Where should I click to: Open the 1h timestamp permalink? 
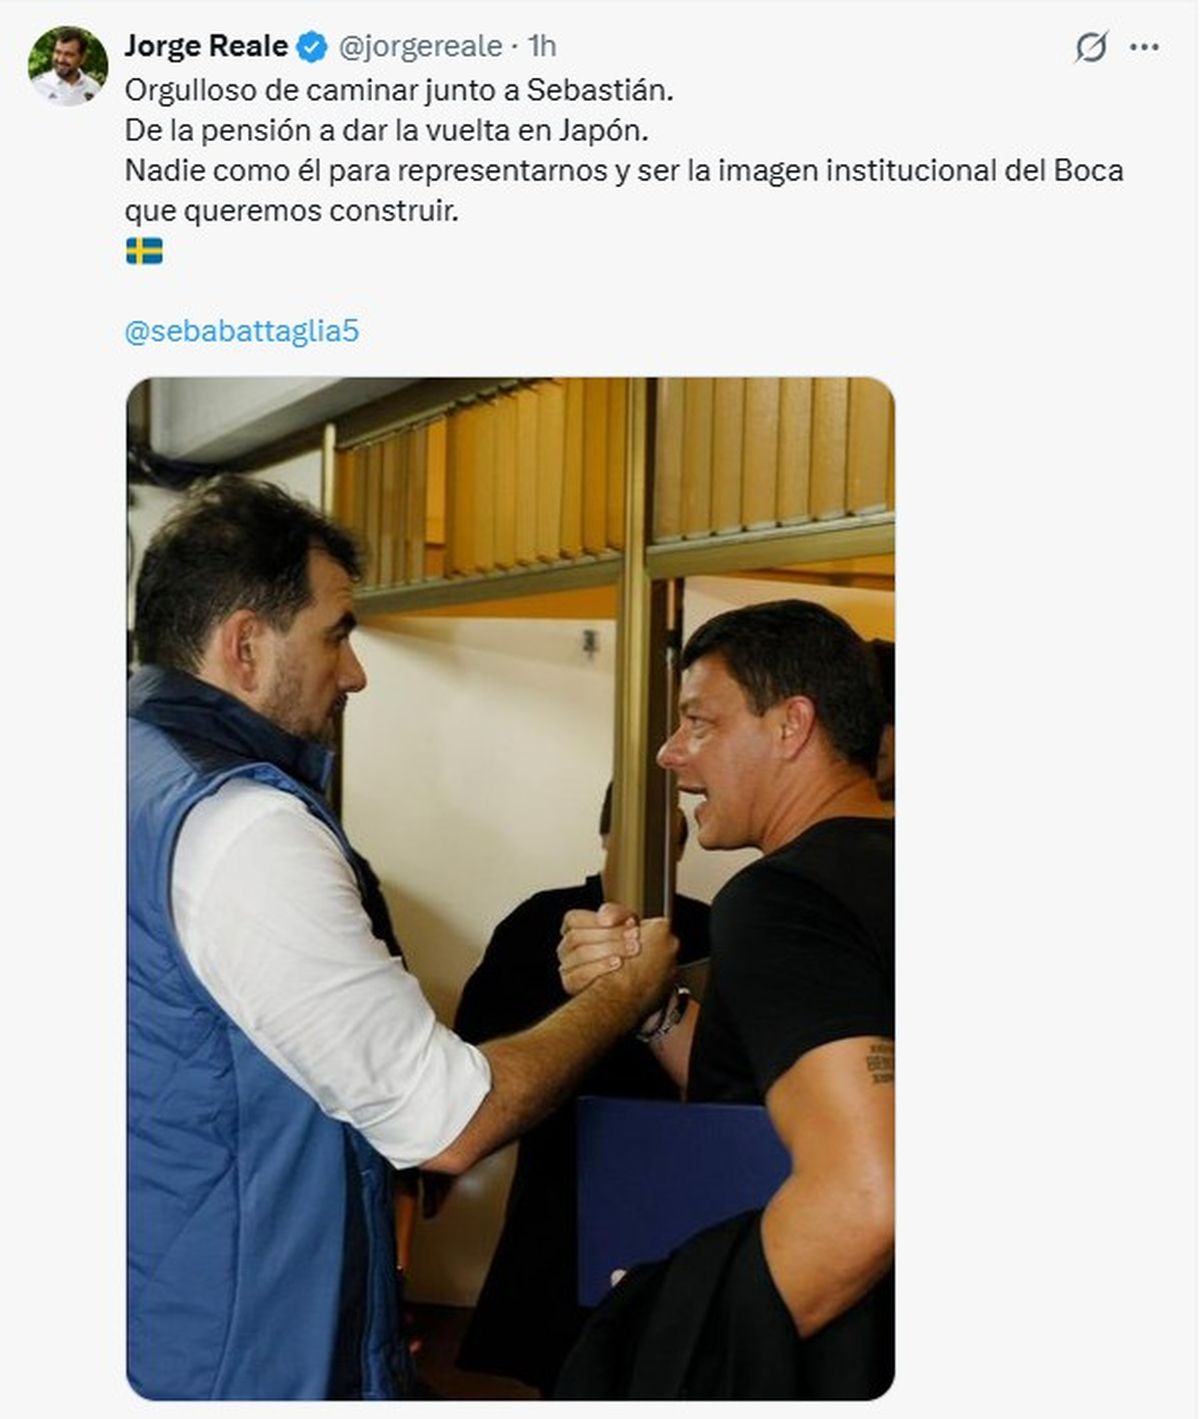(541, 46)
